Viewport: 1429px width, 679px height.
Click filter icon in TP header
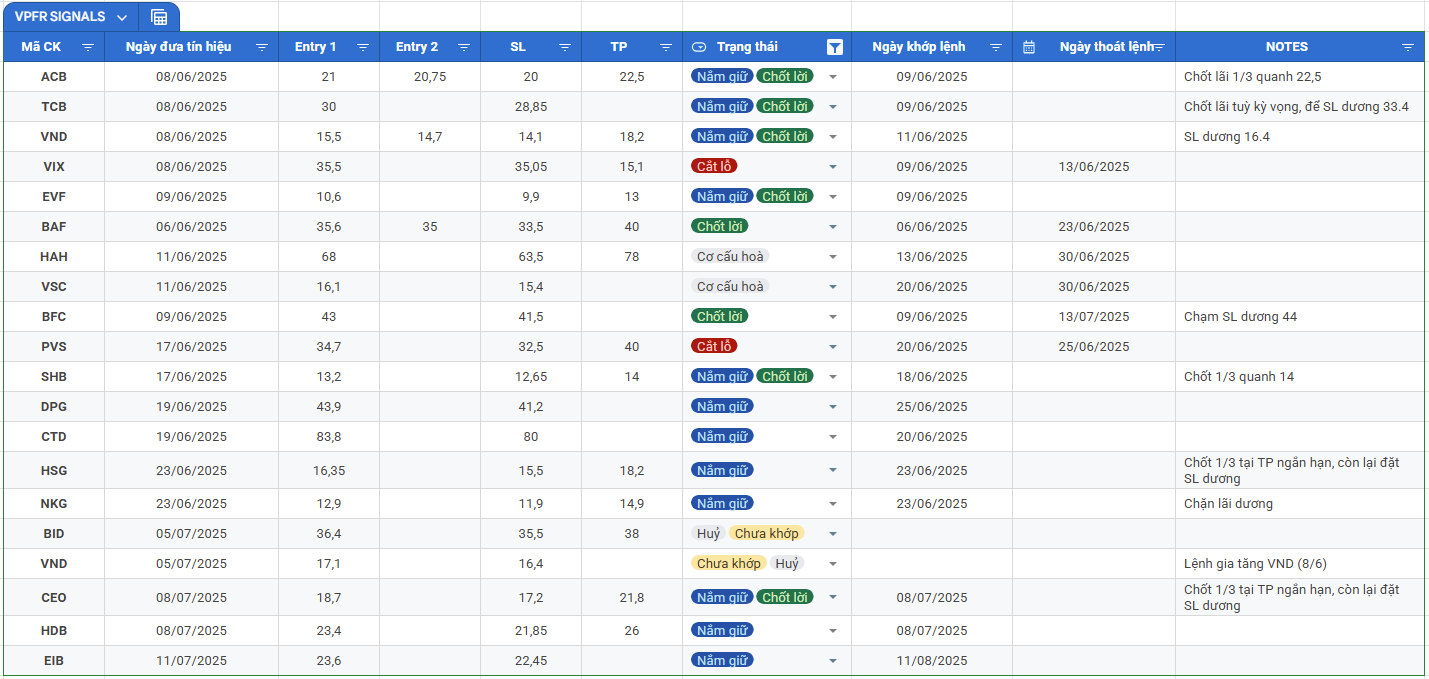(x=666, y=47)
